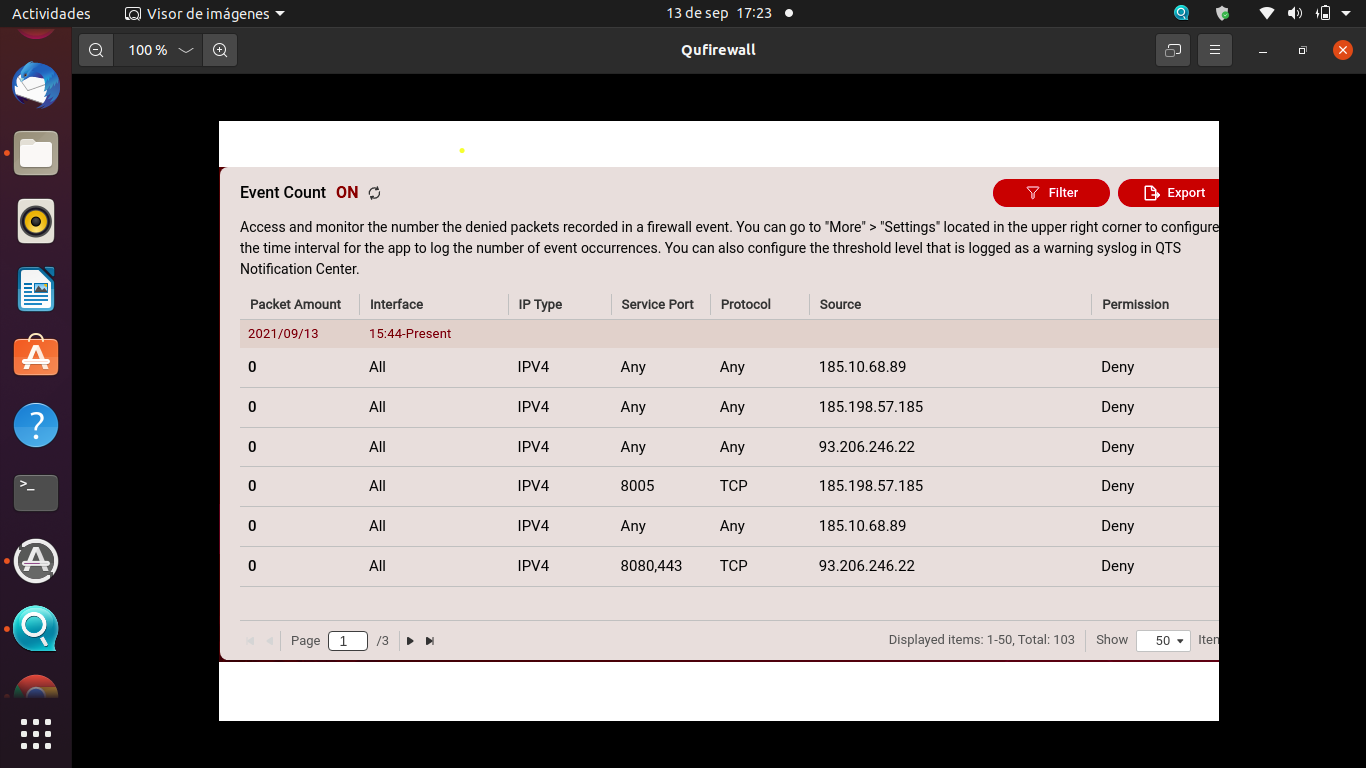Click the clock showing 13 de sep
Viewport: 1366px width, 768px height.
[x=718, y=14]
